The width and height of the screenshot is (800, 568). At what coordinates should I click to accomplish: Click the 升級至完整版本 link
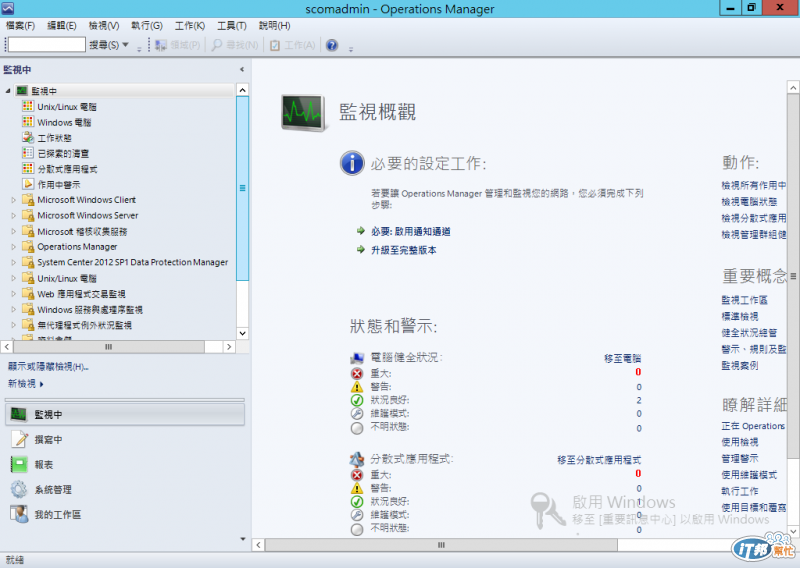(404, 250)
